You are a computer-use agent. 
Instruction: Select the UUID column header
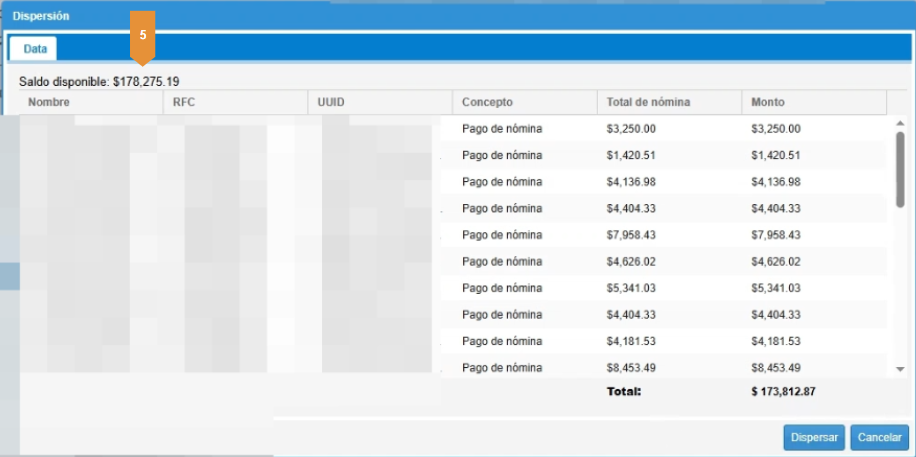332,102
